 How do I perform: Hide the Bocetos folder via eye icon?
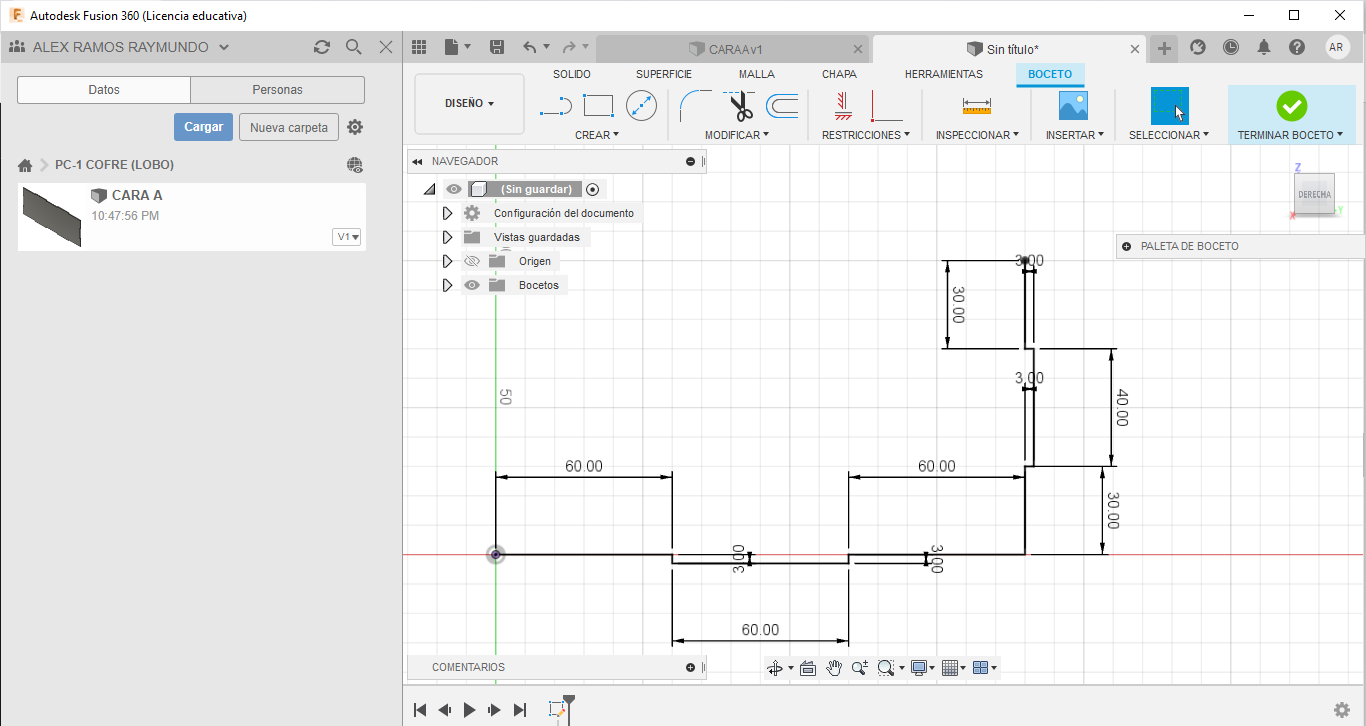pos(472,285)
